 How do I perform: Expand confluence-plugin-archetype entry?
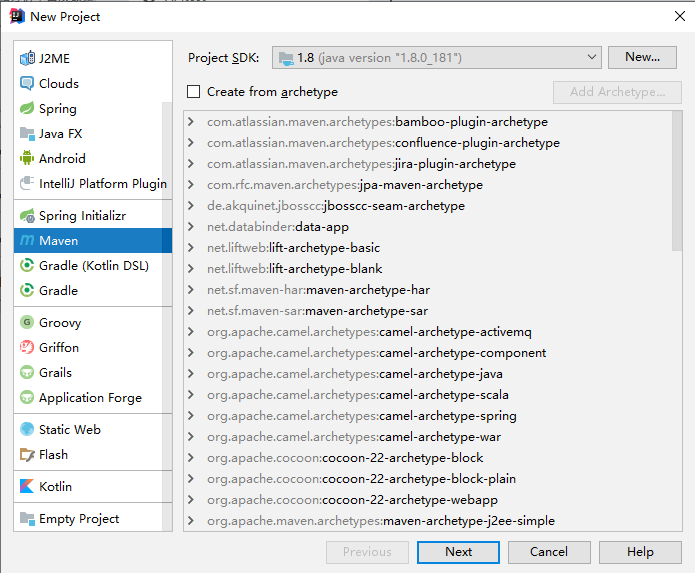tap(191, 143)
